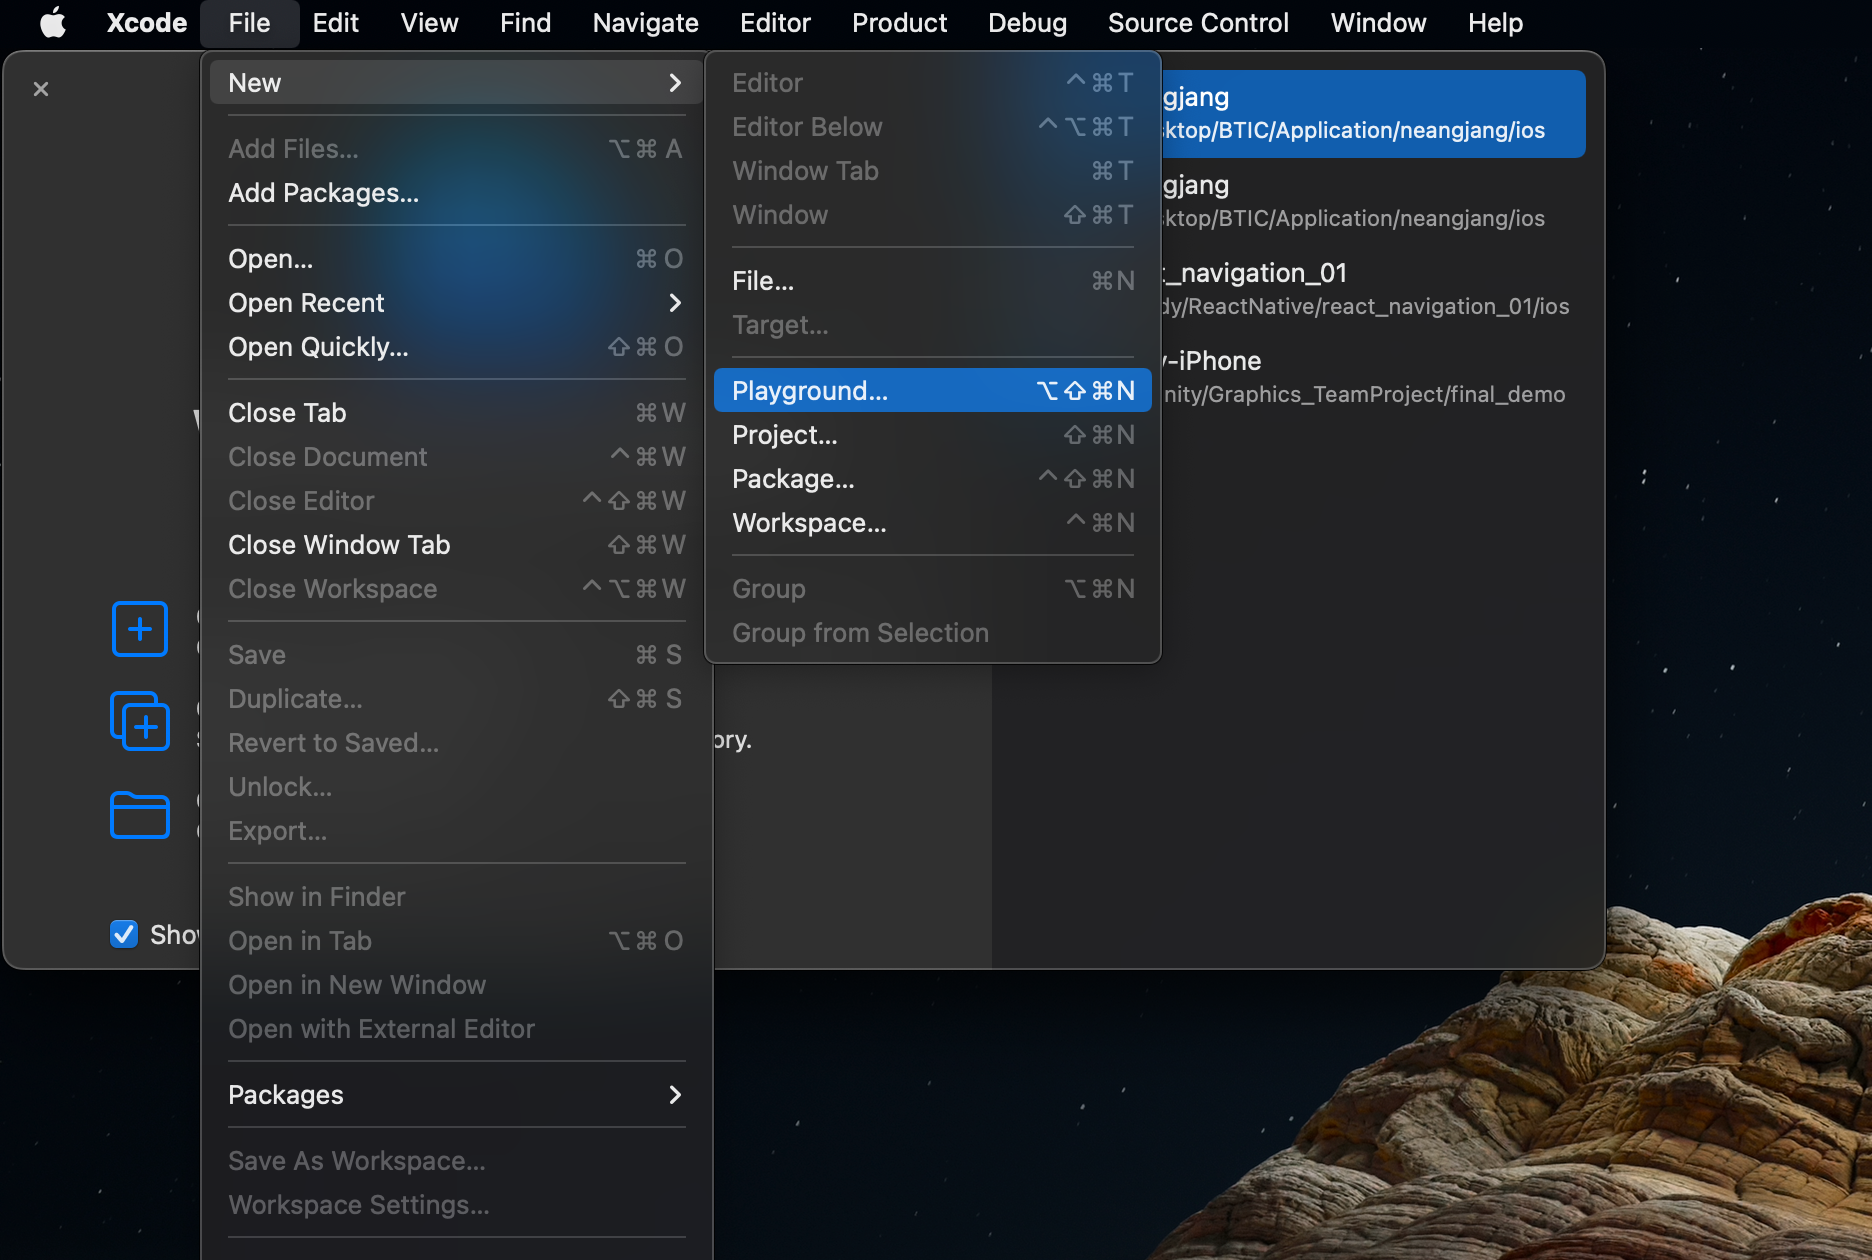Choose Open Quickly... menu item
1872x1260 pixels.
pyautogui.click(x=457, y=347)
